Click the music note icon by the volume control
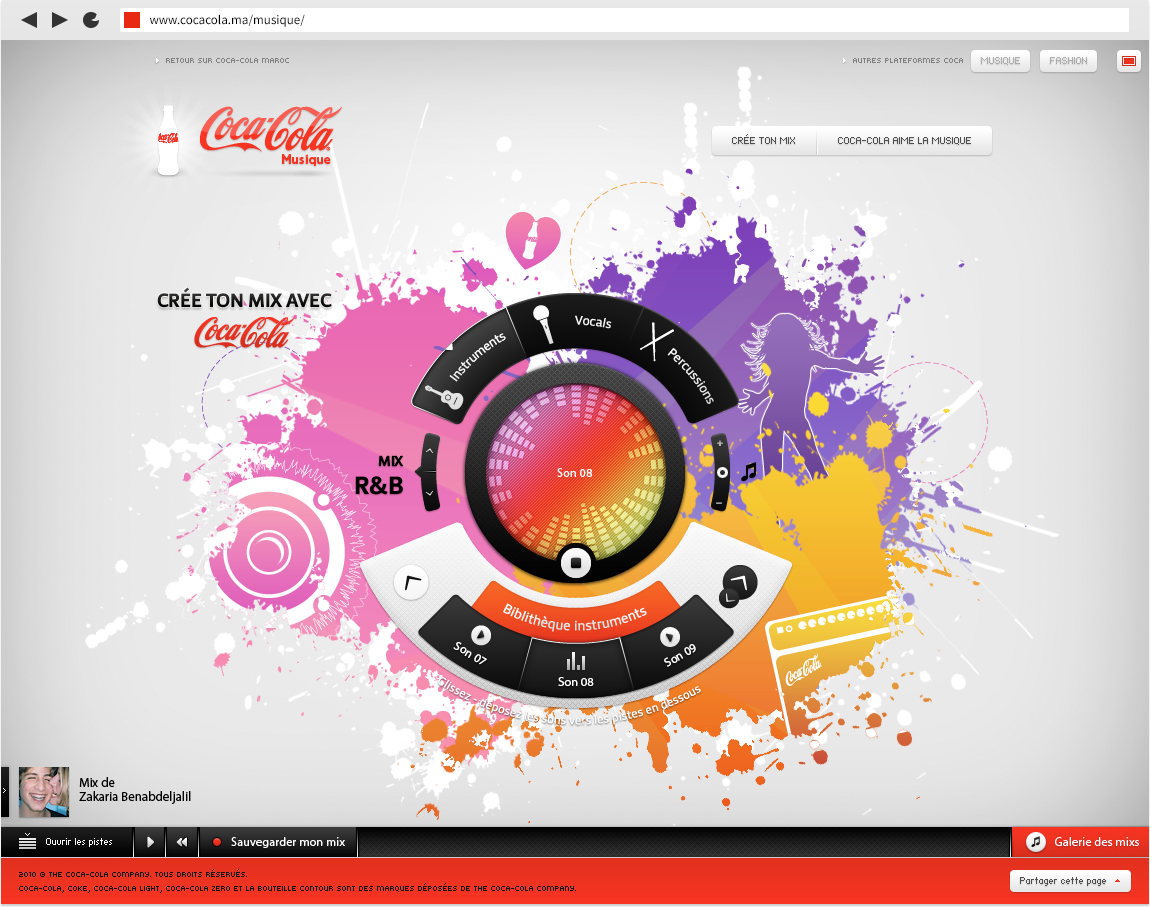 click(748, 471)
